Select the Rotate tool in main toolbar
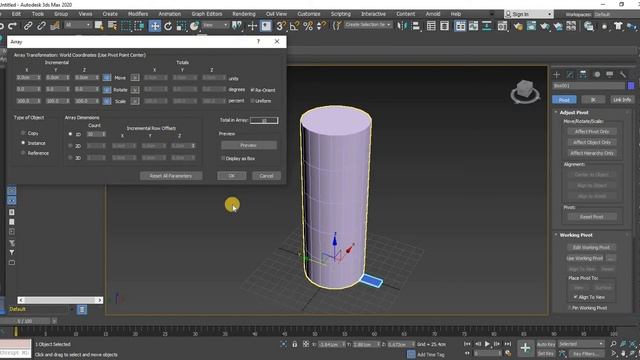The height and width of the screenshot is (360, 640). pos(168,26)
